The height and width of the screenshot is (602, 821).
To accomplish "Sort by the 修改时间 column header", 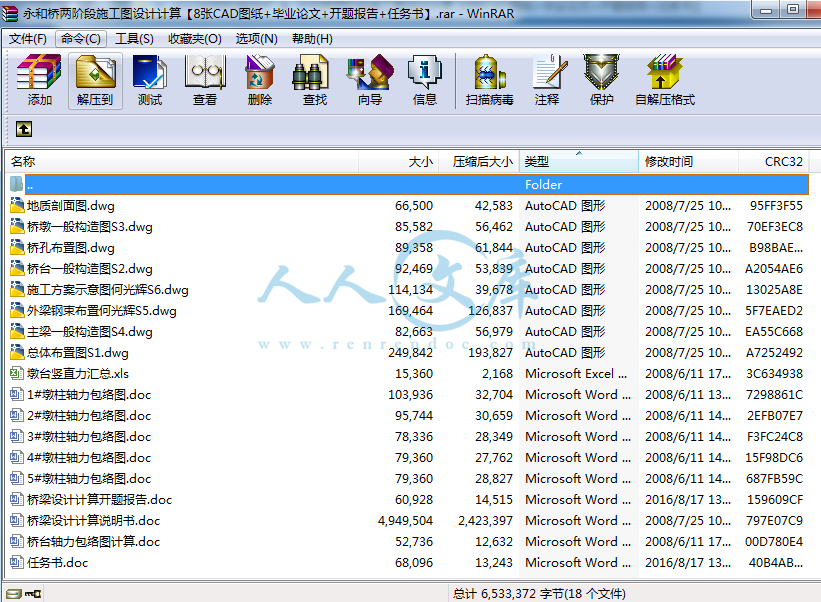I will tap(689, 161).
